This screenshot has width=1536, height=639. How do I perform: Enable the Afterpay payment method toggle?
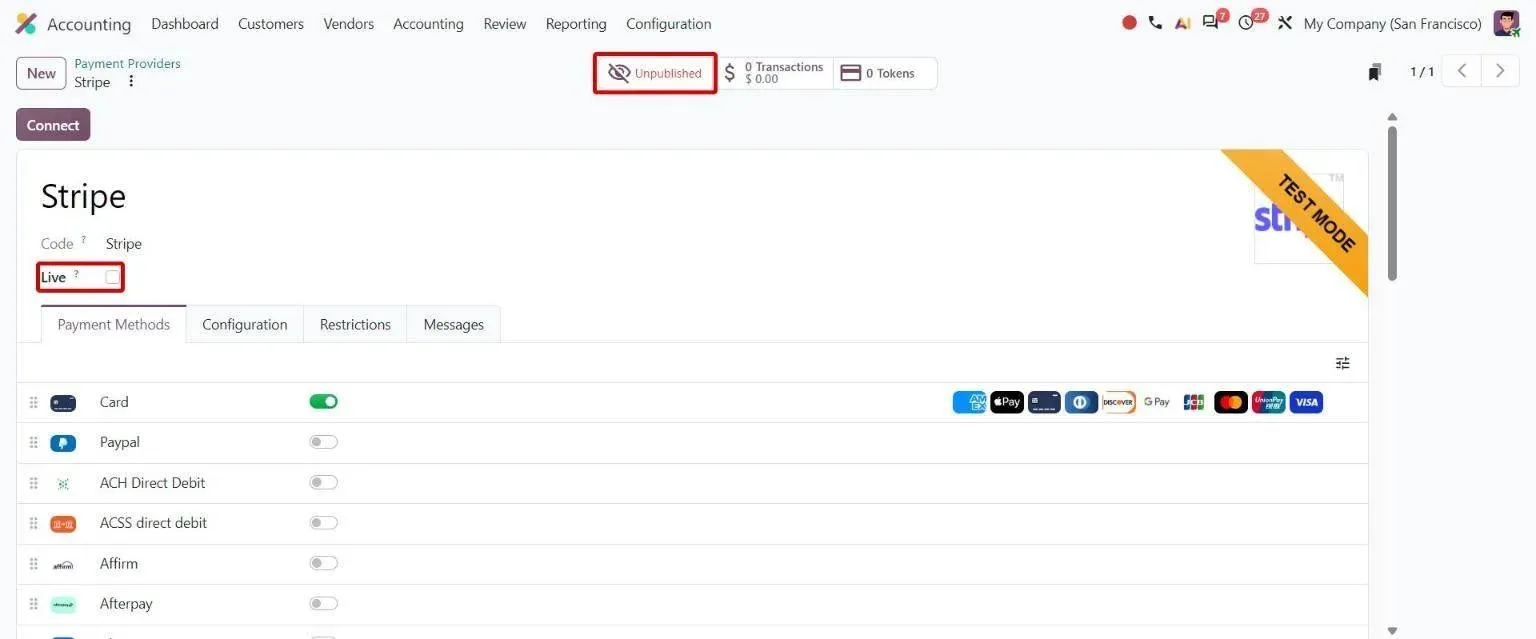point(323,603)
